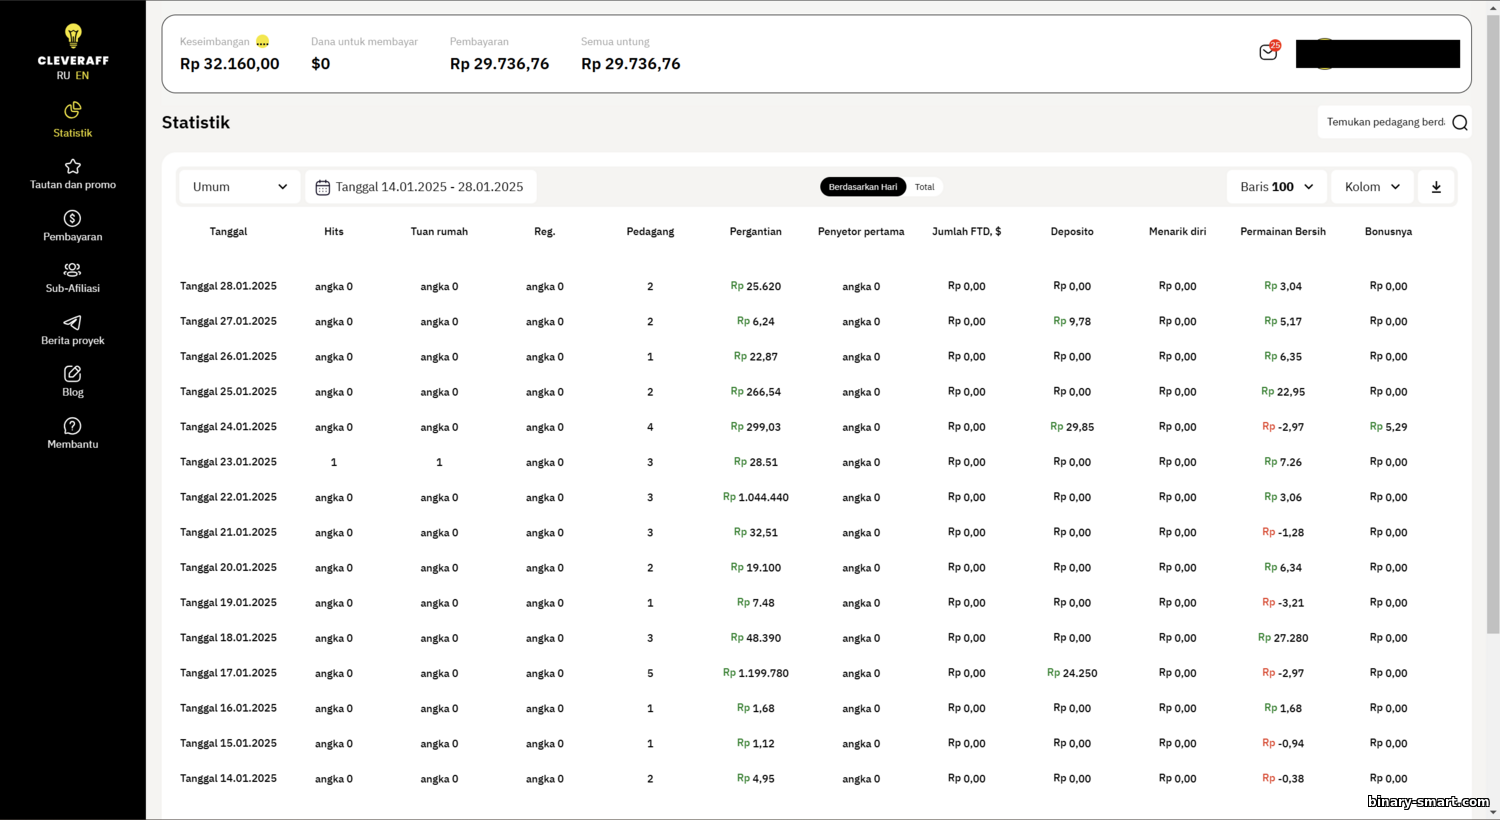Open the Blog edit icon

(x=72, y=374)
